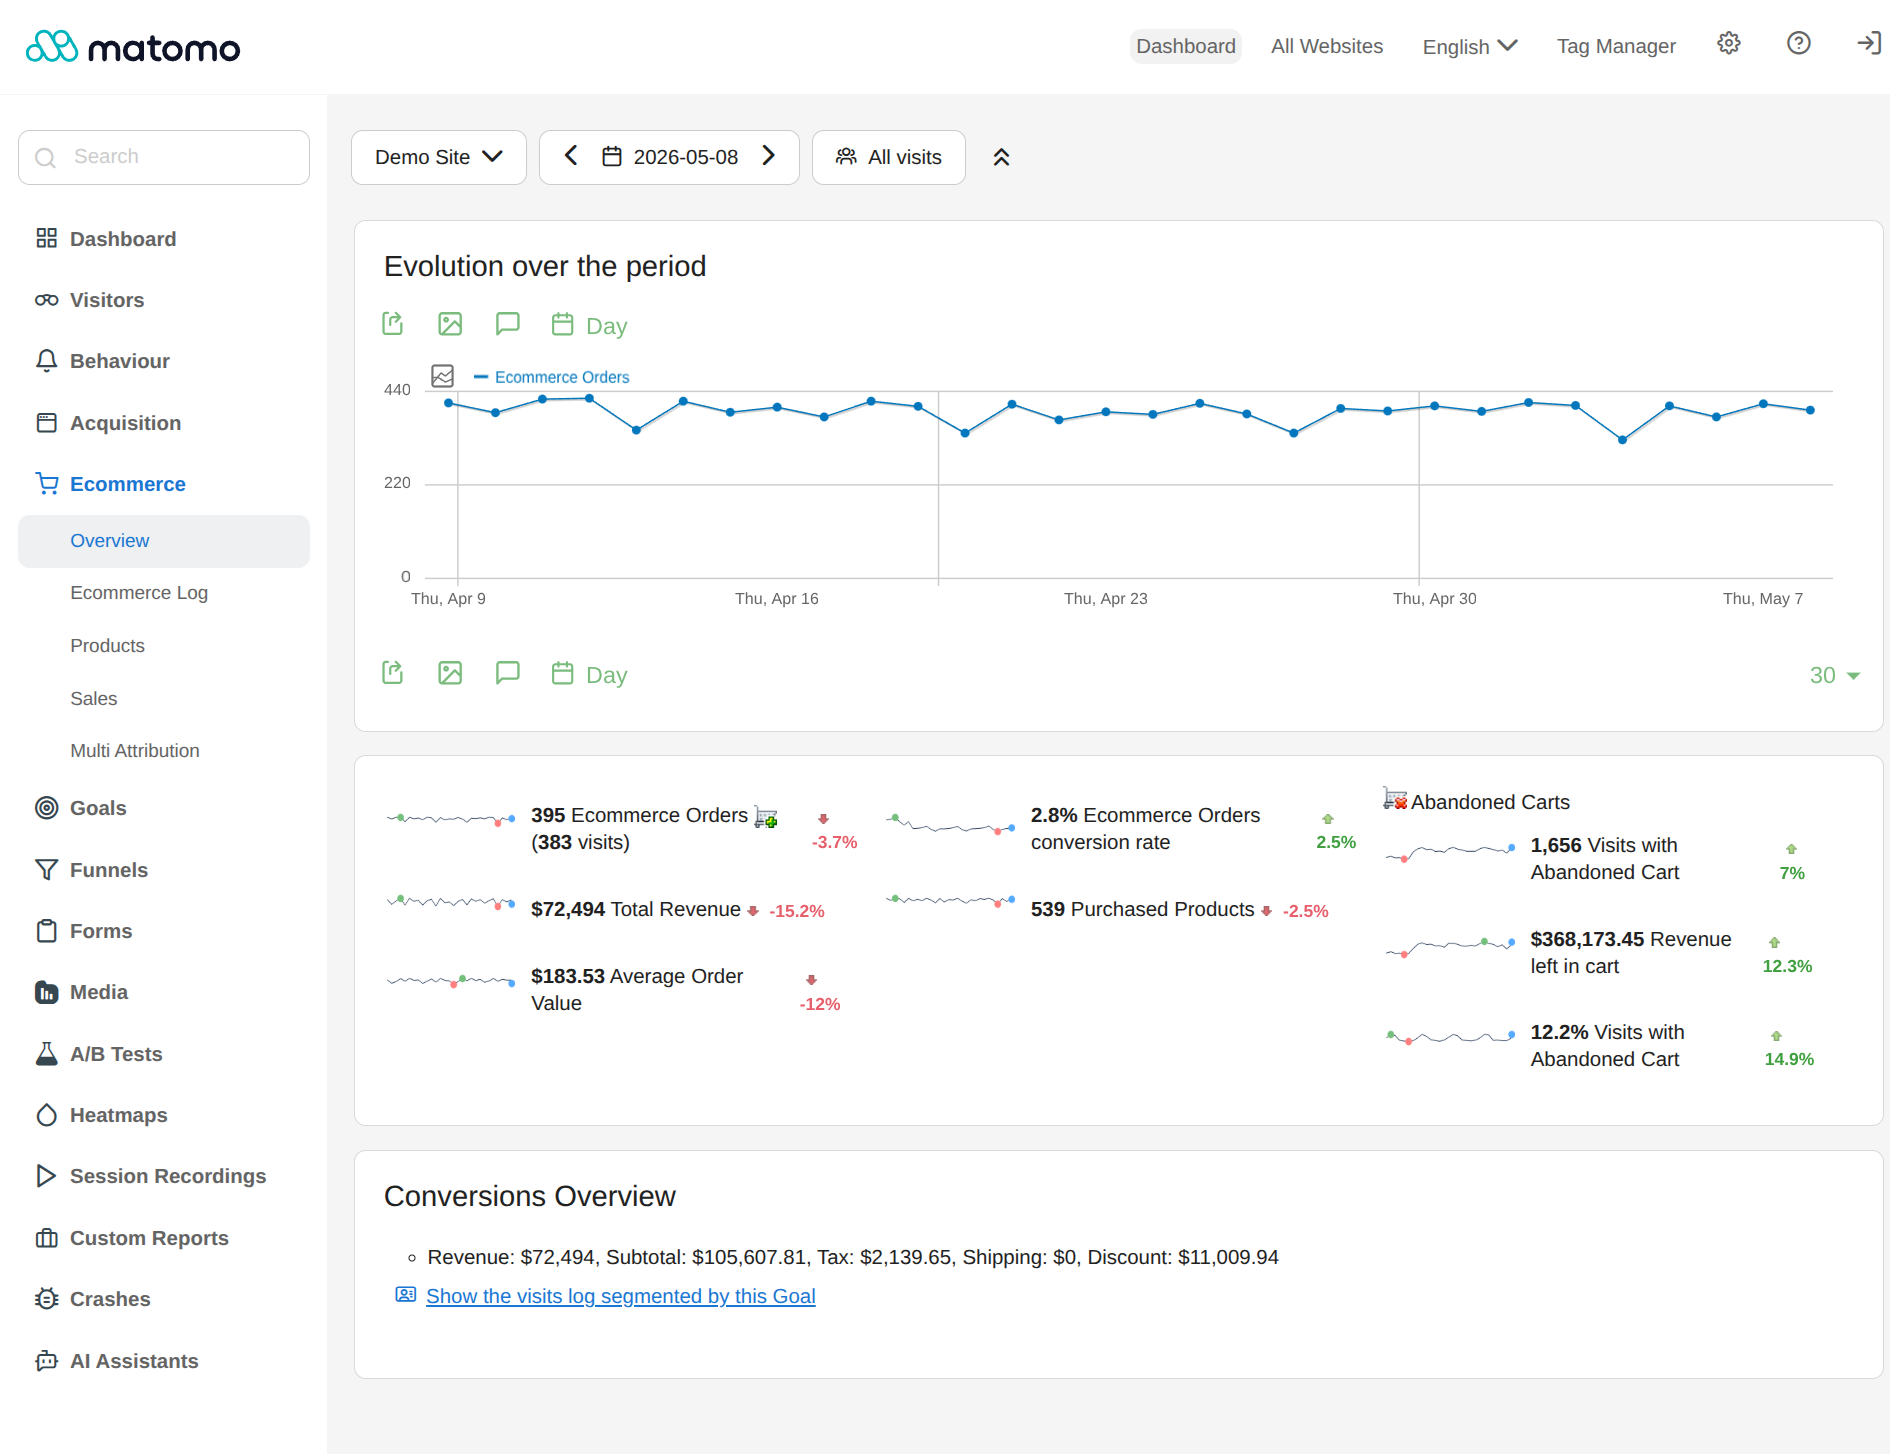The height and width of the screenshot is (1454, 1890).
Task: Click the Total Revenue sparkline
Action: click(450, 902)
